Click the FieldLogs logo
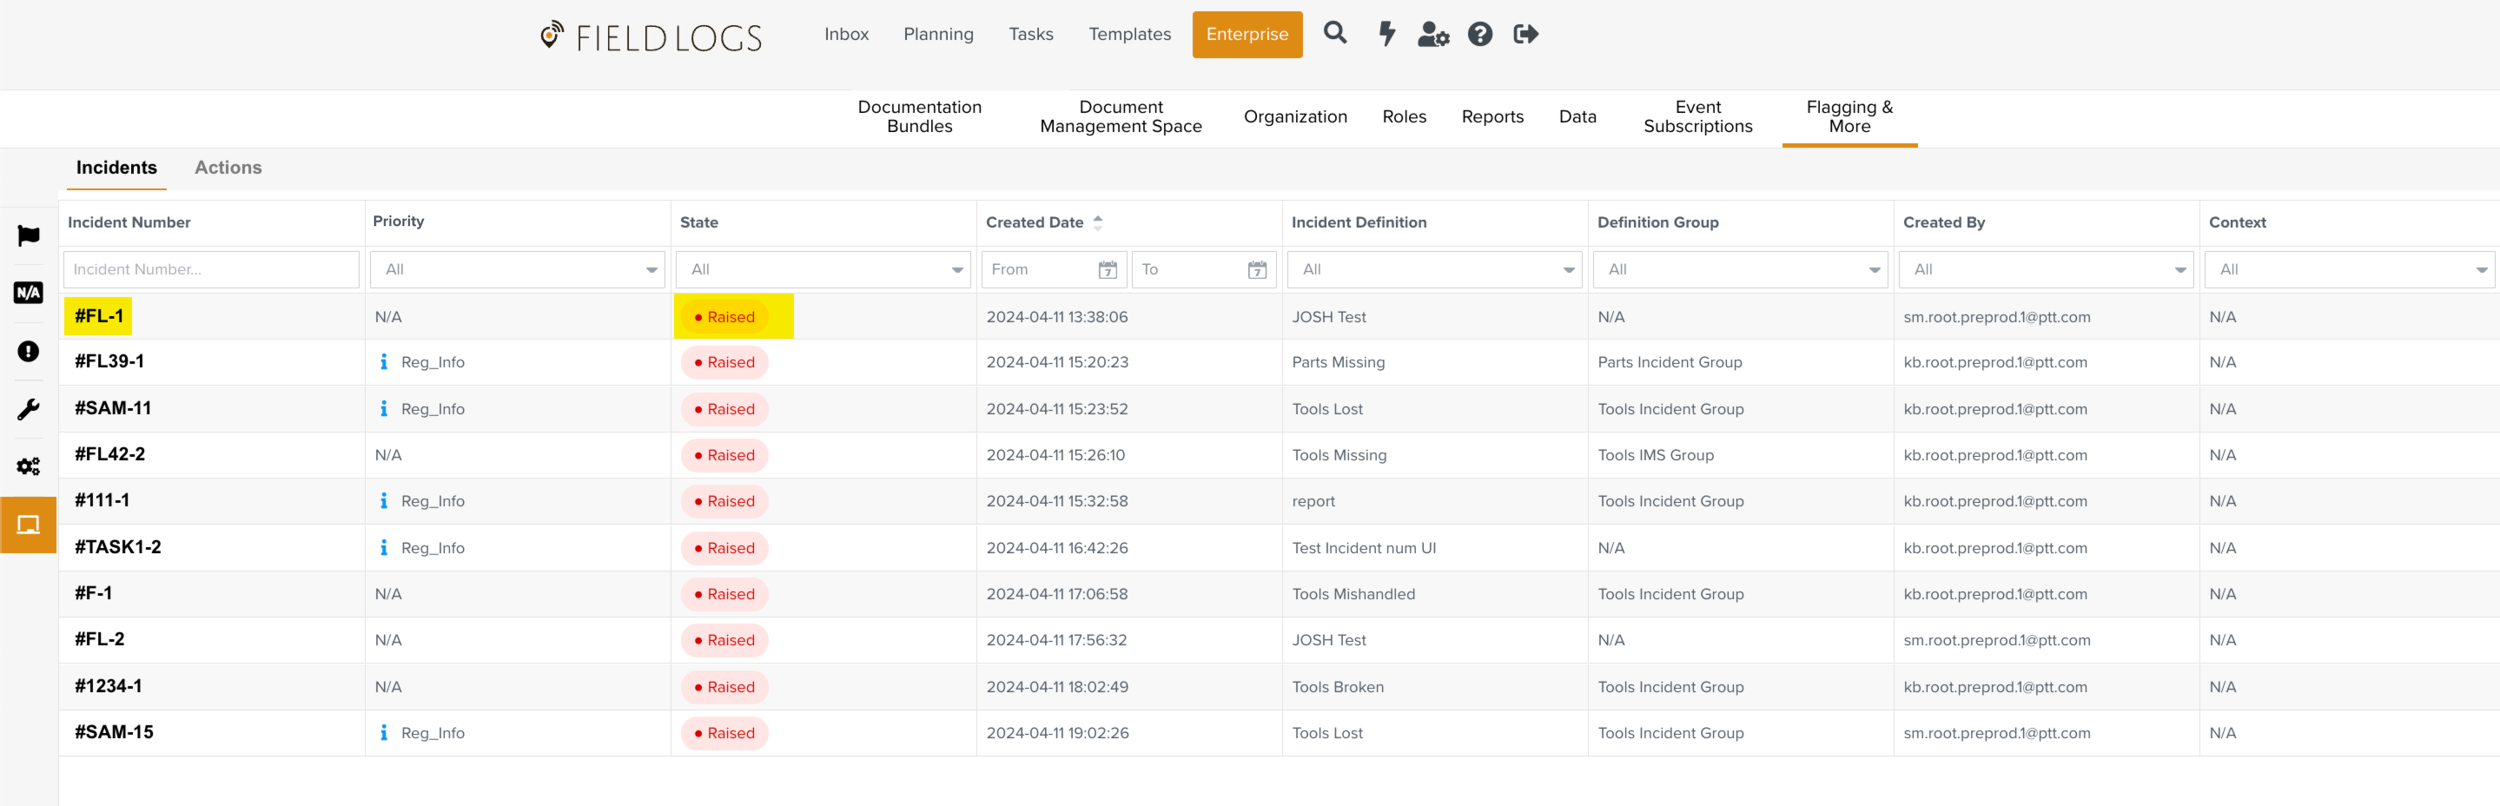The height and width of the screenshot is (806, 2500). pyautogui.click(x=651, y=37)
